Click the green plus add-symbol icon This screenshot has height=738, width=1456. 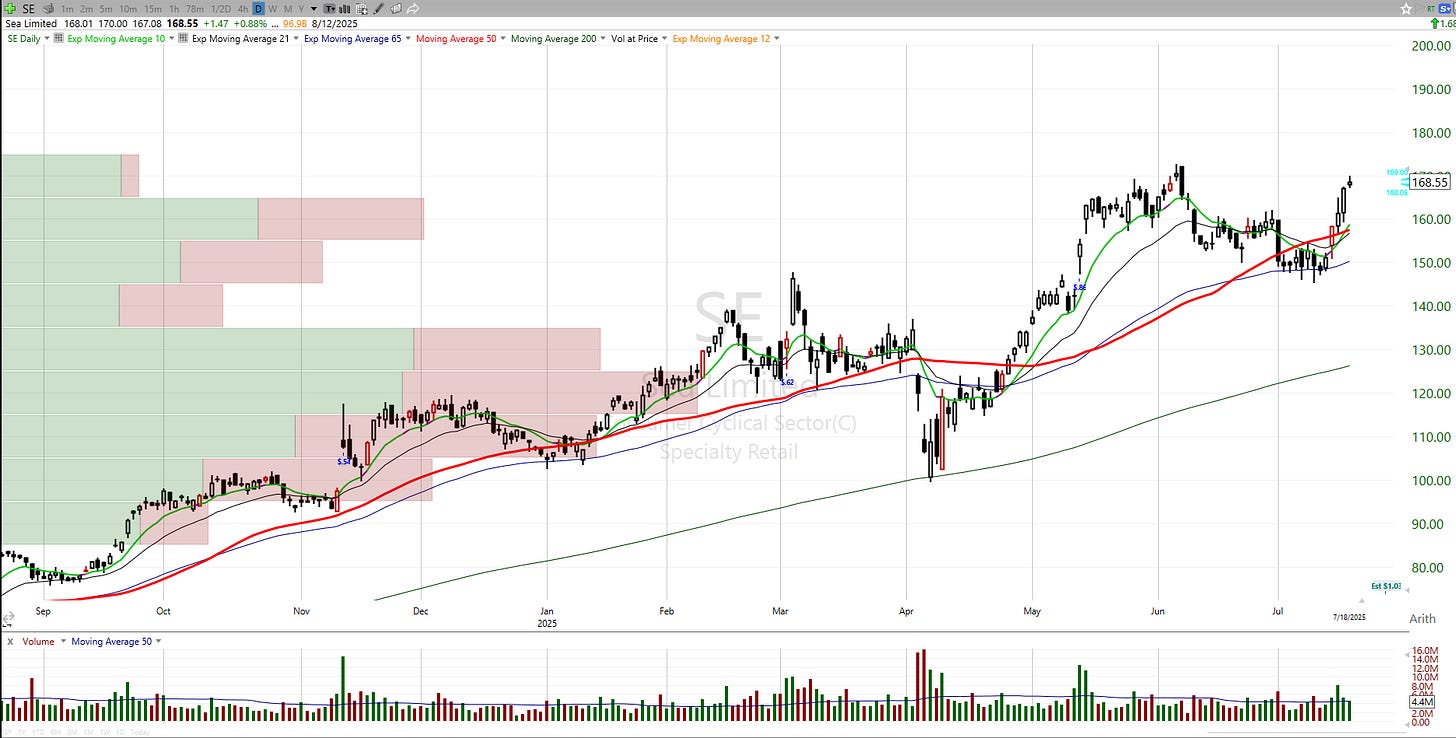click(10, 8)
